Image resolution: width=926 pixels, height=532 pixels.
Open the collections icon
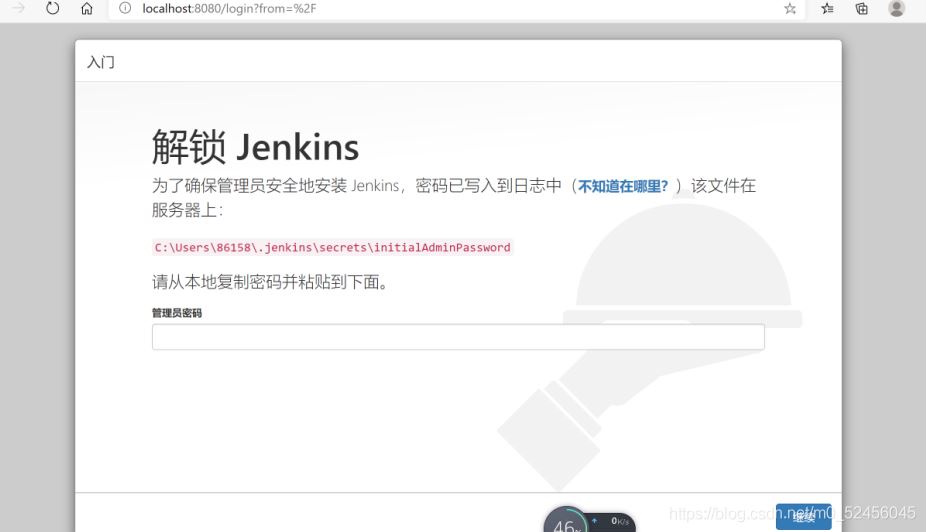coord(862,8)
